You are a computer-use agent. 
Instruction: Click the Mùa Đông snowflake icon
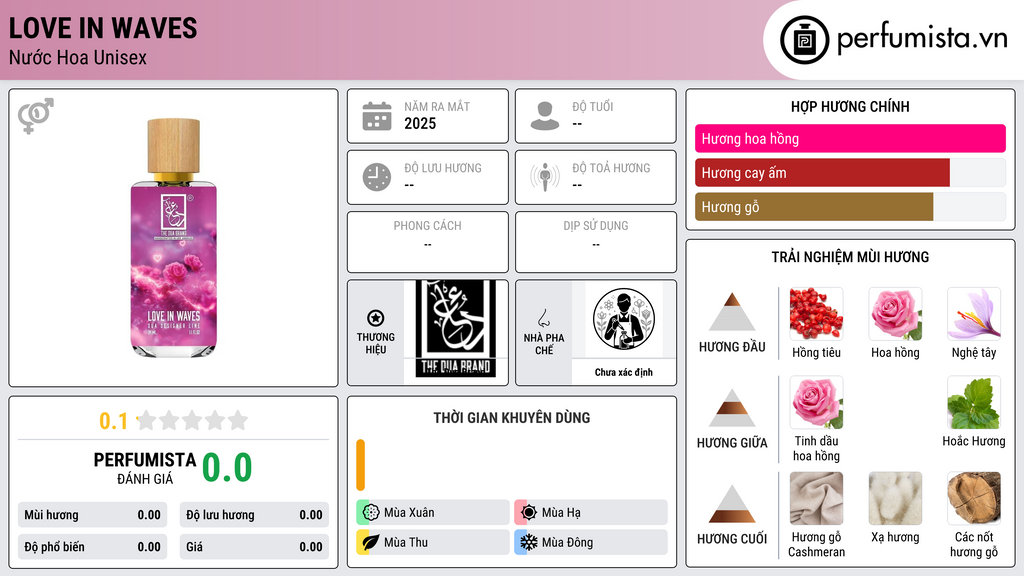(529, 542)
